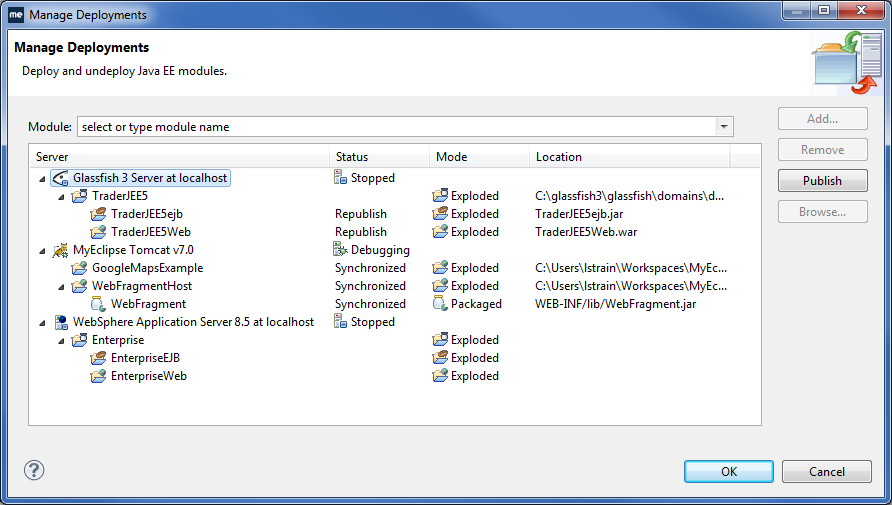Viewport: 892px width, 505px height.
Task: Click the GoogleMapsExample project icon
Action: [x=79, y=268]
